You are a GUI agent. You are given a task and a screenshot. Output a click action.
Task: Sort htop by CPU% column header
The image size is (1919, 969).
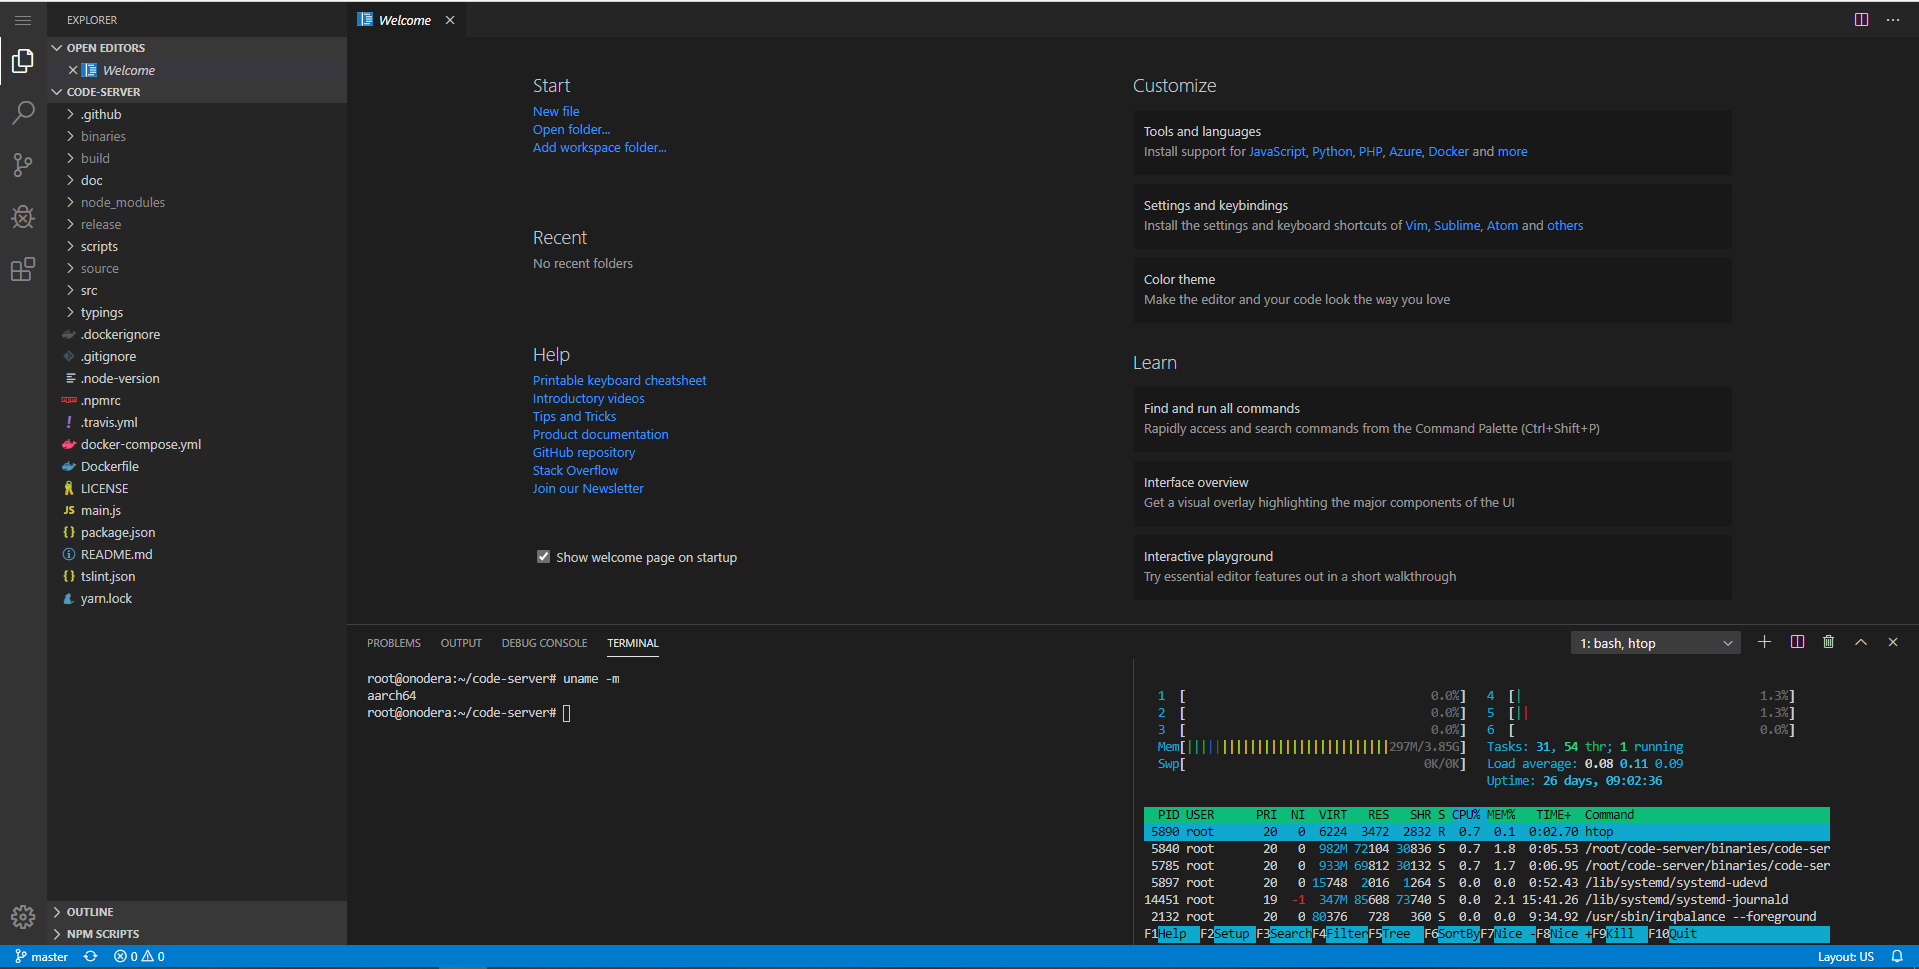(x=1465, y=815)
